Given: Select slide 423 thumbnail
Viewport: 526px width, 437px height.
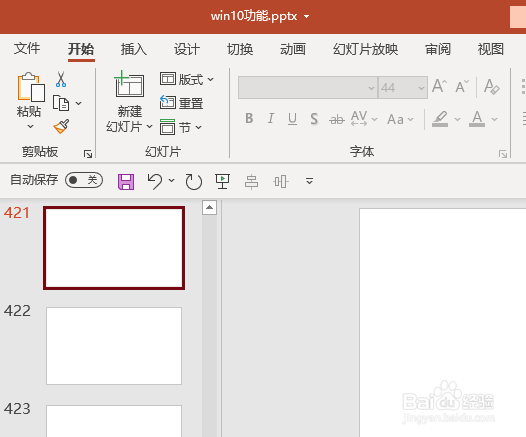Looking at the screenshot, I should [x=114, y=421].
